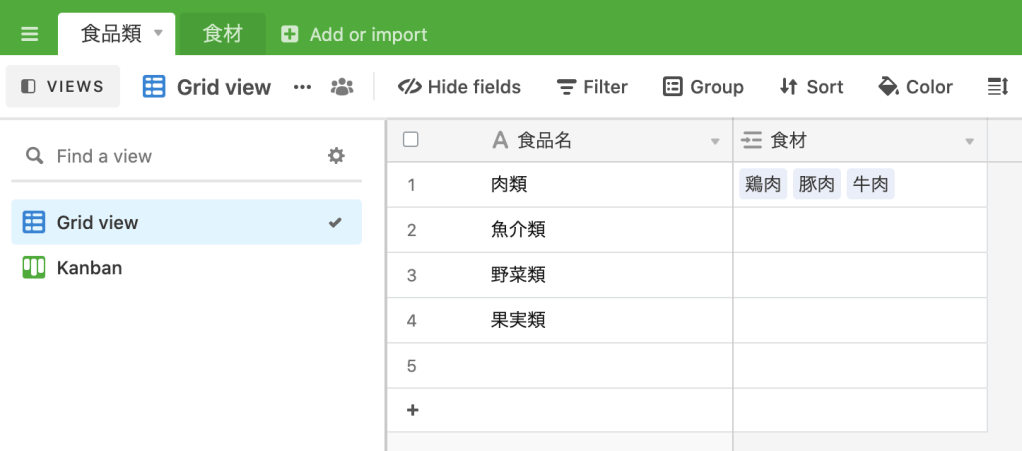Open the 食材 column header dropdown

pyautogui.click(x=969, y=141)
